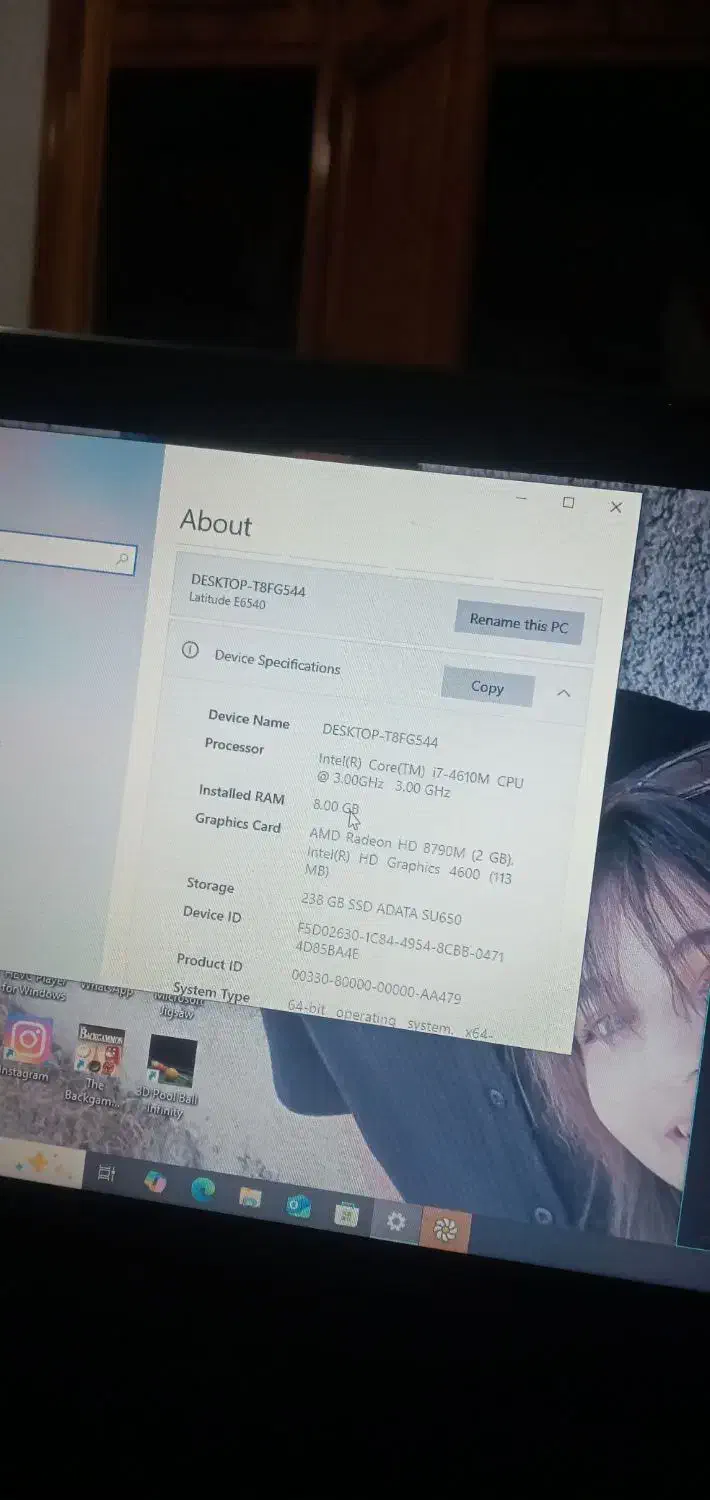Launch 3D Pool Ball Infinity shortcut

pos(167,1077)
